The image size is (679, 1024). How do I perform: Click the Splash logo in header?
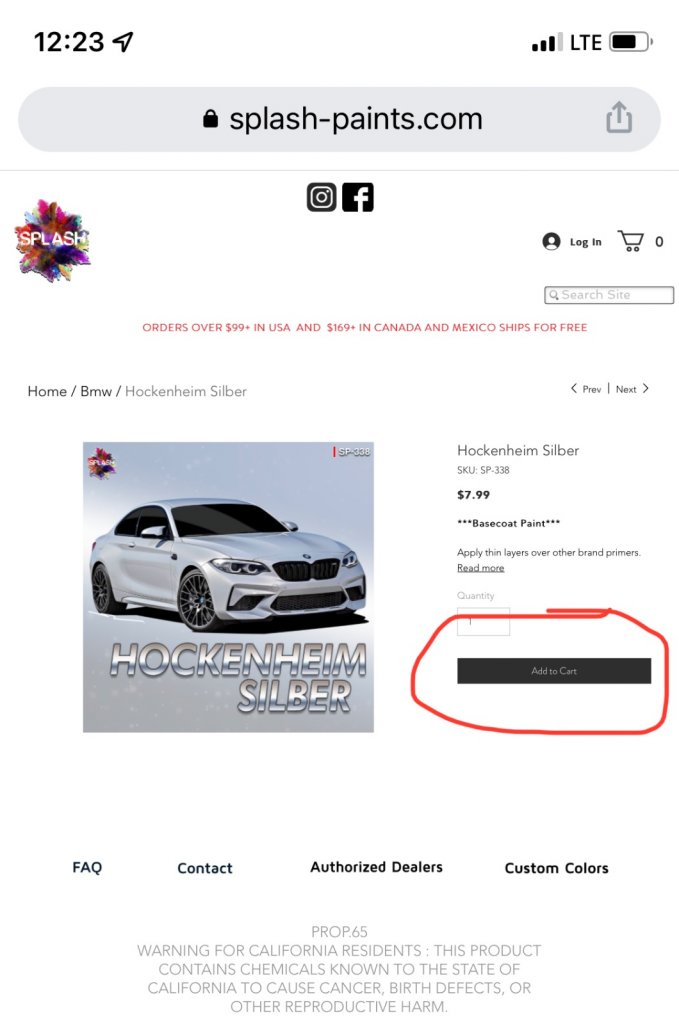tap(52, 241)
